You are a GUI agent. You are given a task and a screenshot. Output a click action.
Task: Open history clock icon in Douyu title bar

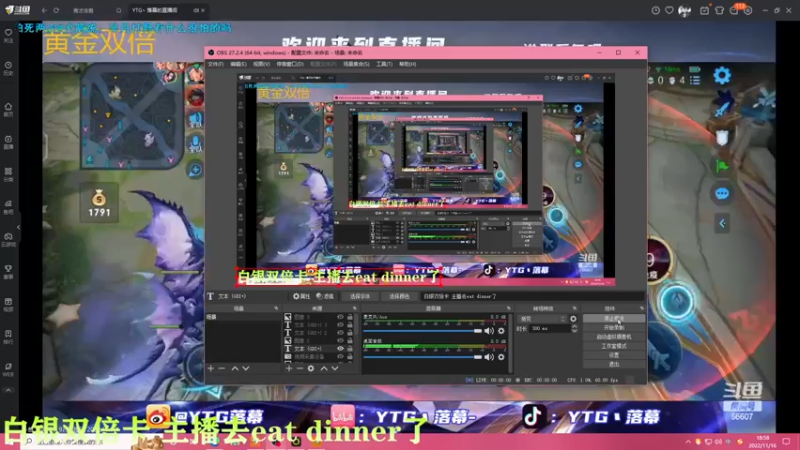[656, 10]
